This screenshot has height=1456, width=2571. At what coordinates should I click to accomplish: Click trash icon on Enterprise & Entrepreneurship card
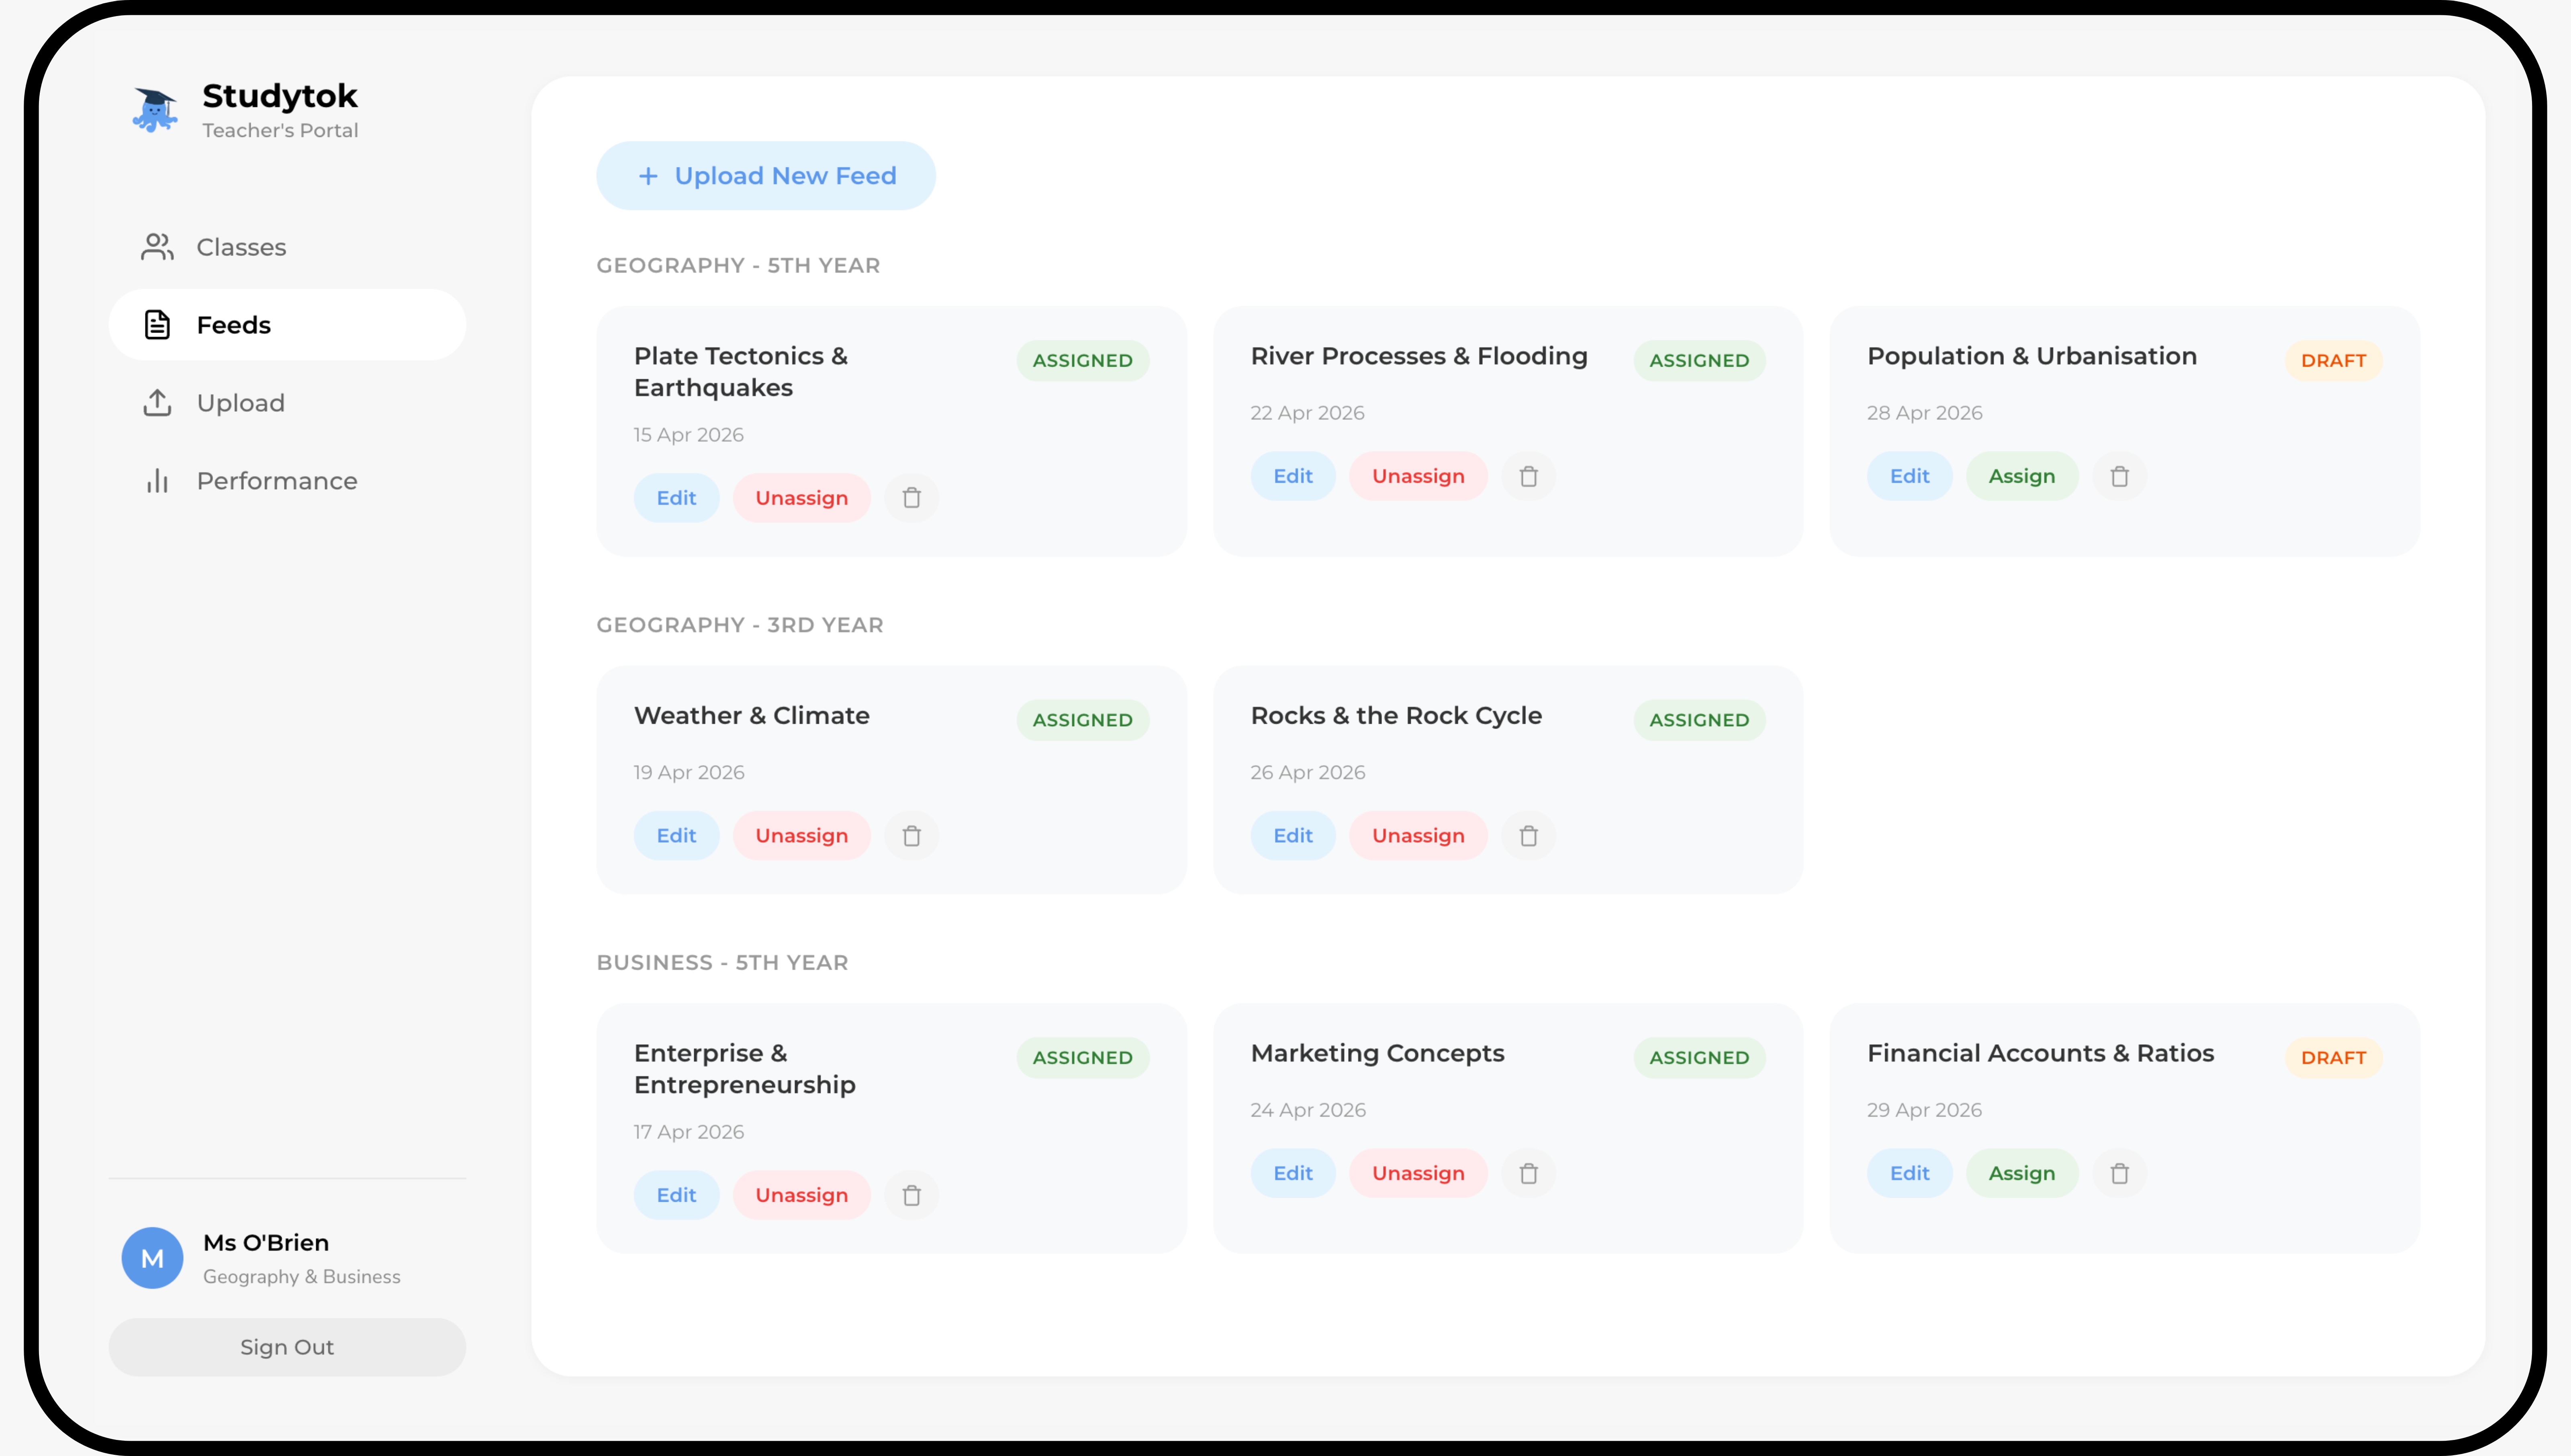coord(911,1195)
